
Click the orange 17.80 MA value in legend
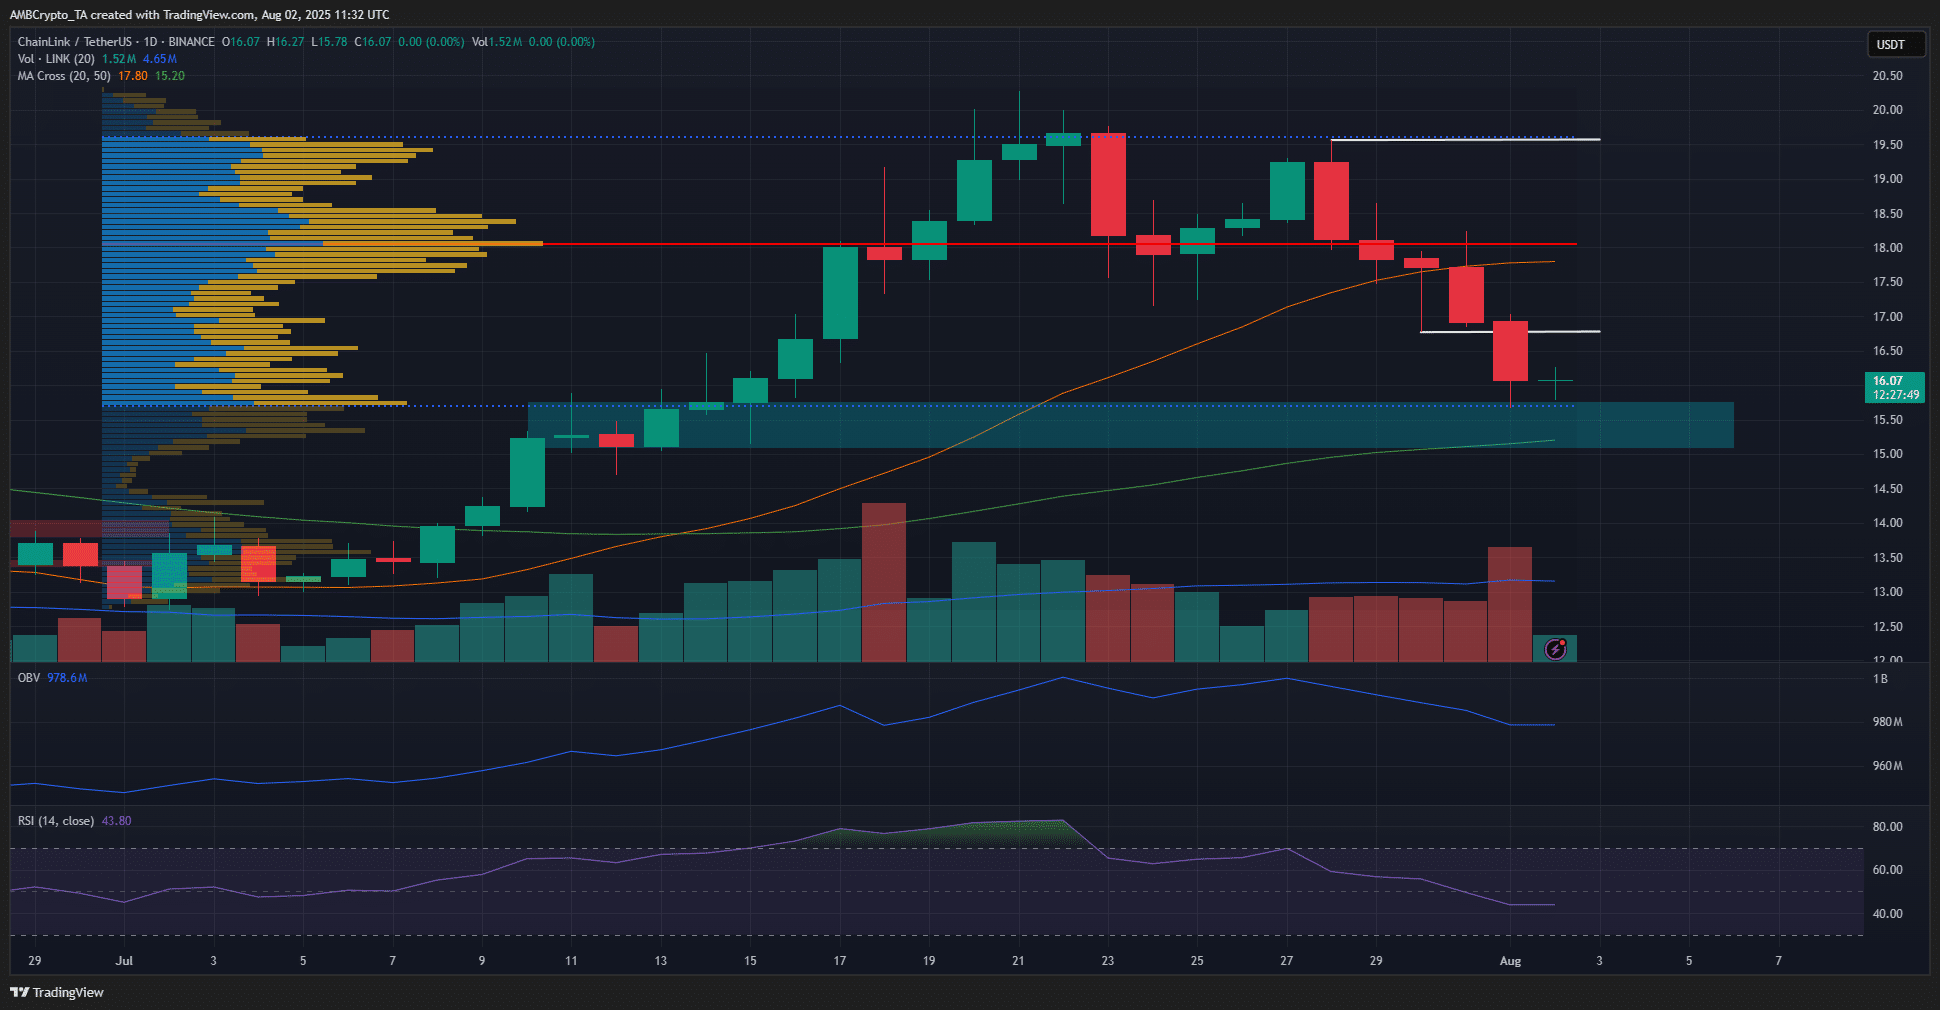click(x=132, y=76)
